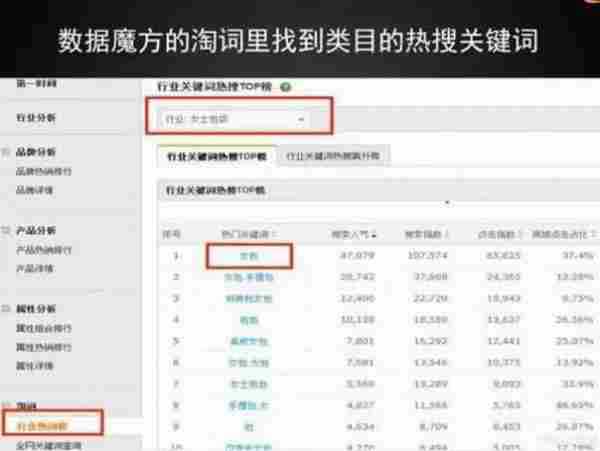Sort table by 搜索指数 column
The width and height of the screenshot is (600, 451).
(427, 234)
